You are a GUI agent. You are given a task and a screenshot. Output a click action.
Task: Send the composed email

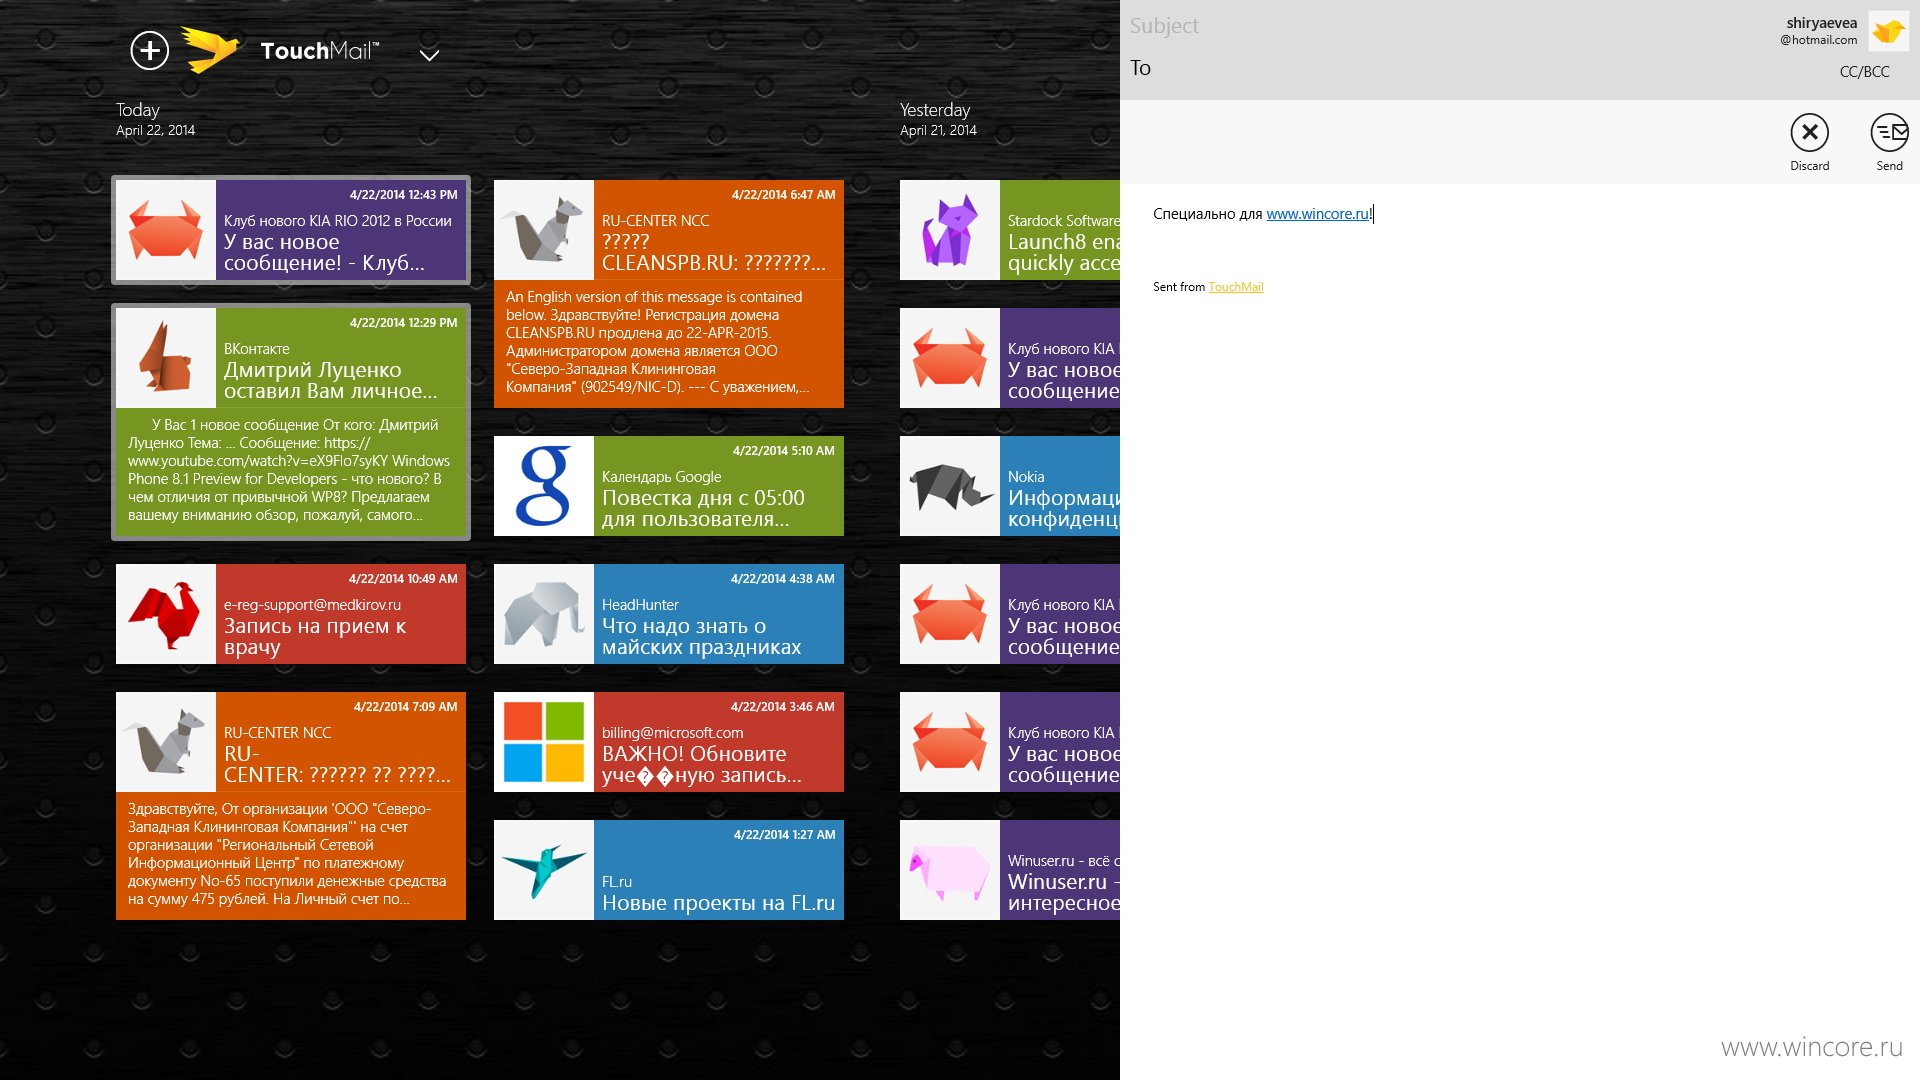pyautogui.click(x=1889, y=143)
